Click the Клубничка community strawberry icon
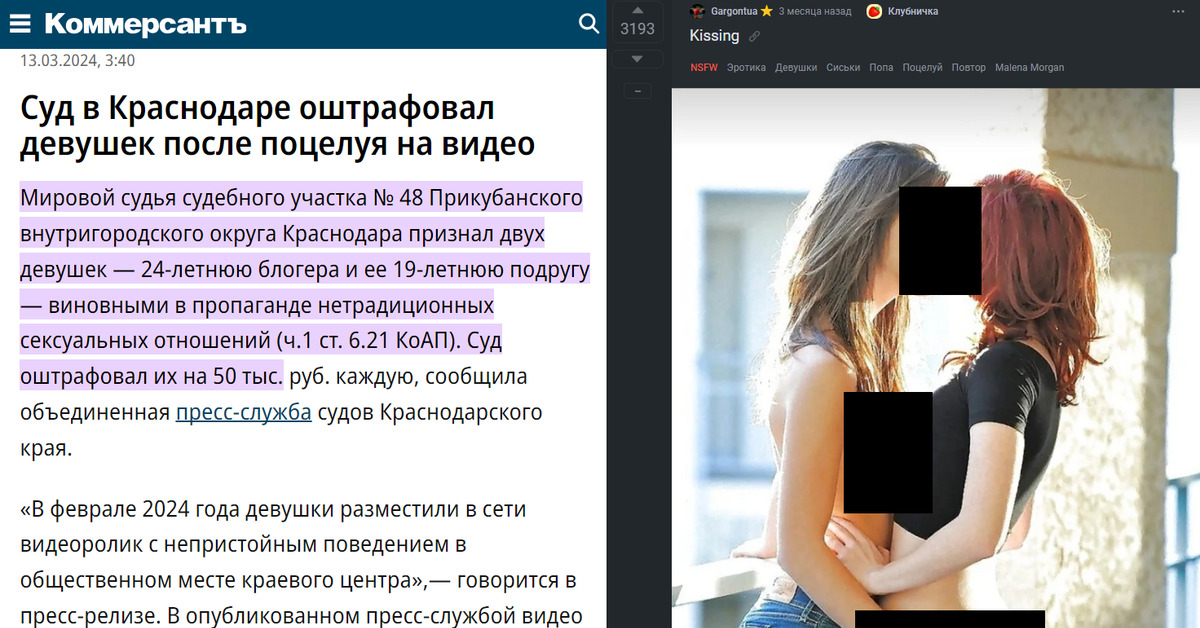Screen dimensions: 1200x628 click(874, 11)
